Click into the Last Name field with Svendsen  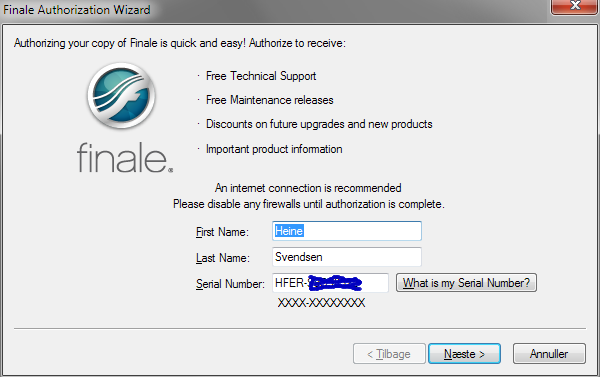[x=347, y=257]
